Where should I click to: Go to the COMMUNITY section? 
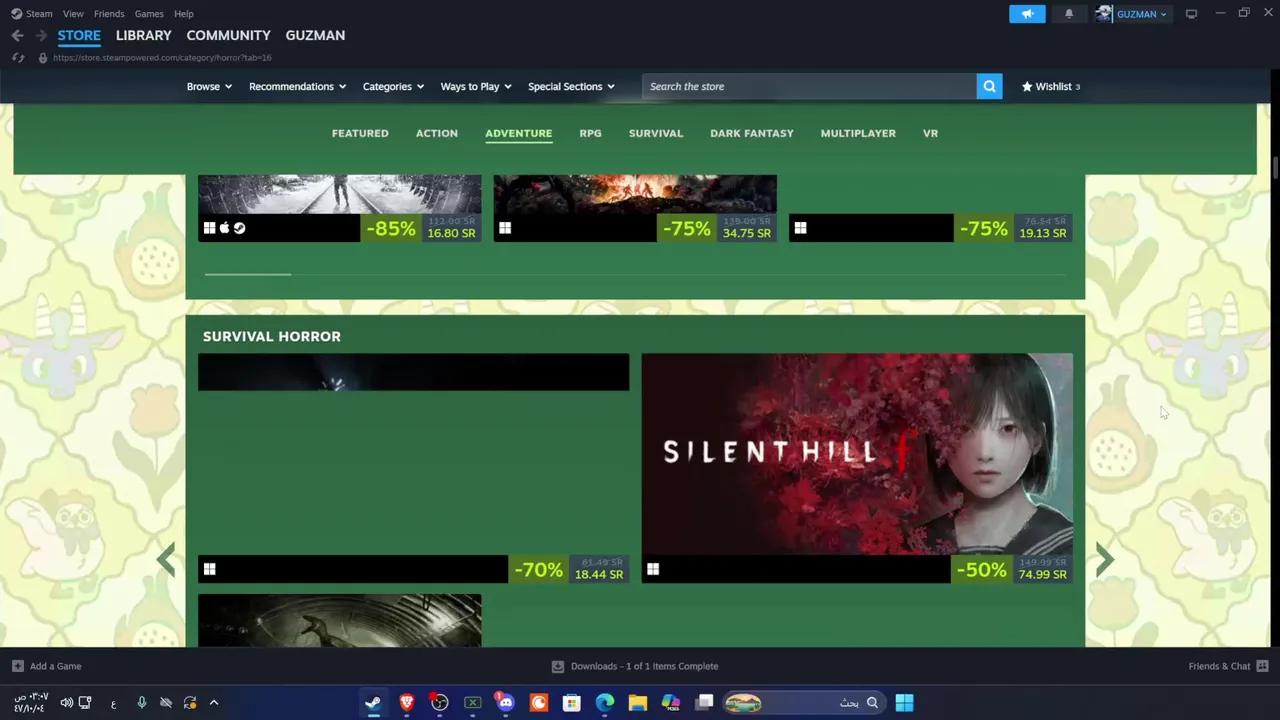click(228, 35)
